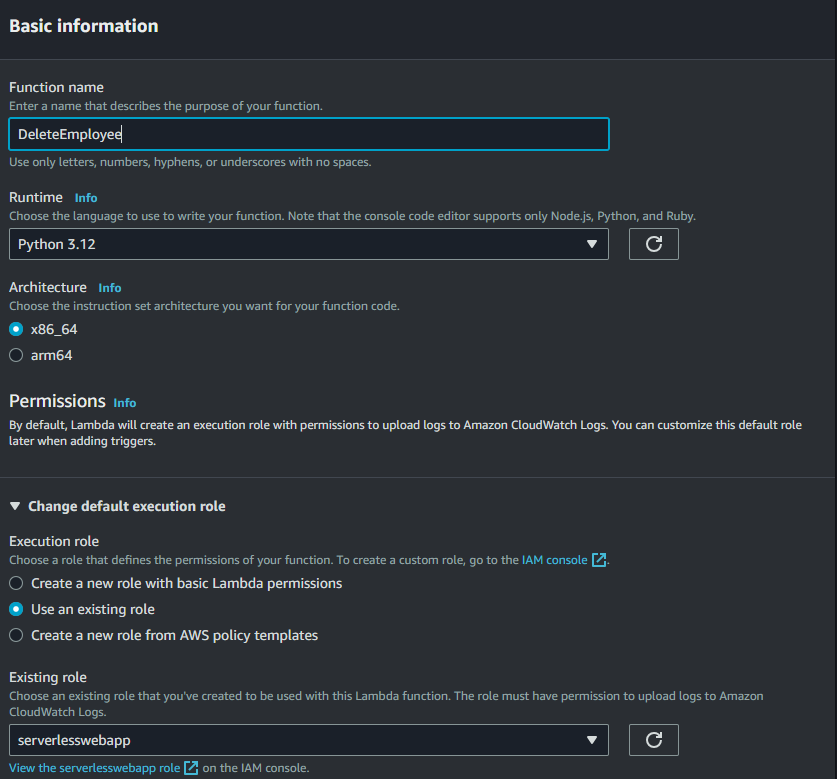
Task: Refresh the Runtime list
Action: click(653, 244)
